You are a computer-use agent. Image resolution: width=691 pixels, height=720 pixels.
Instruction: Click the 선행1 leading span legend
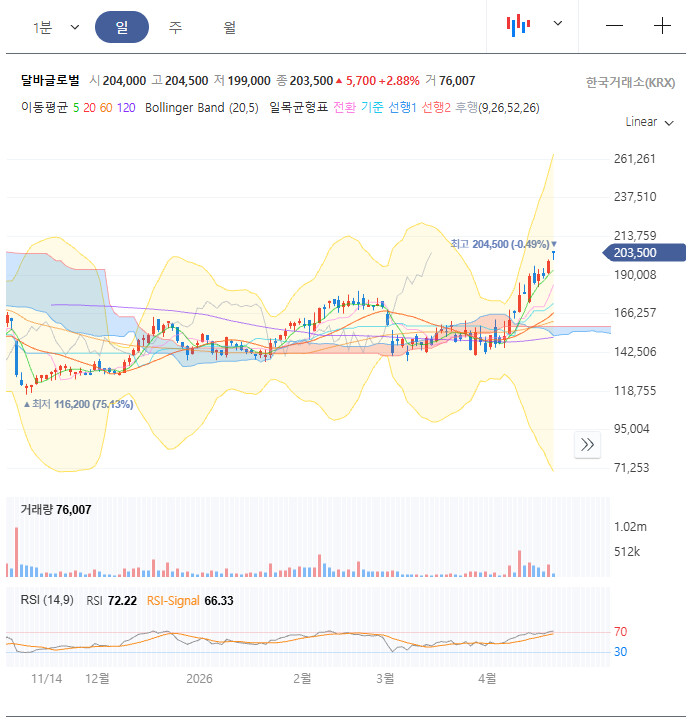(402, 107)
